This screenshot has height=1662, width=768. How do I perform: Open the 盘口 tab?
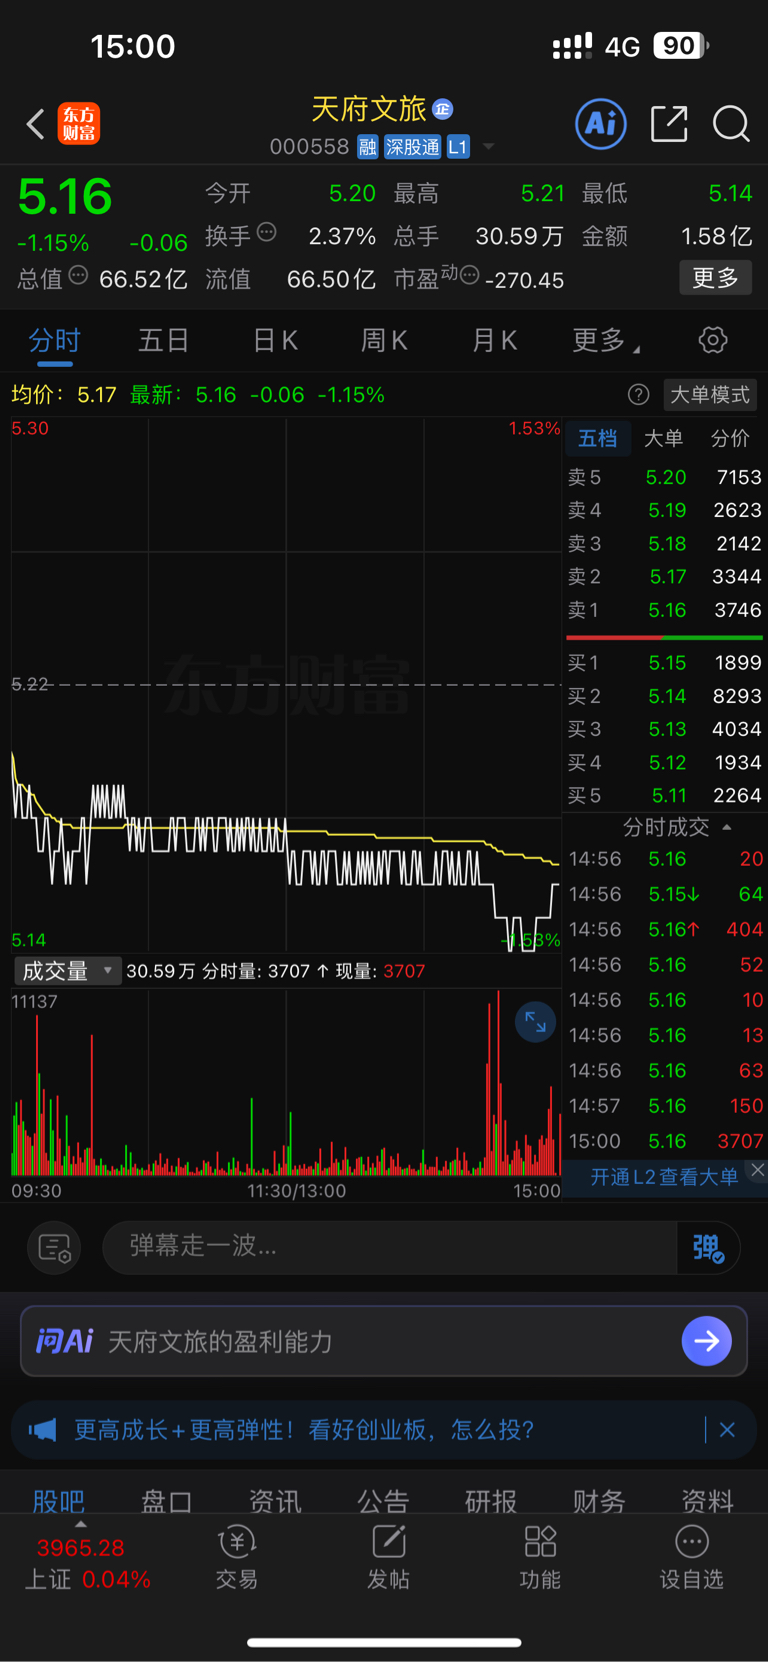(x=166, y=1500)
